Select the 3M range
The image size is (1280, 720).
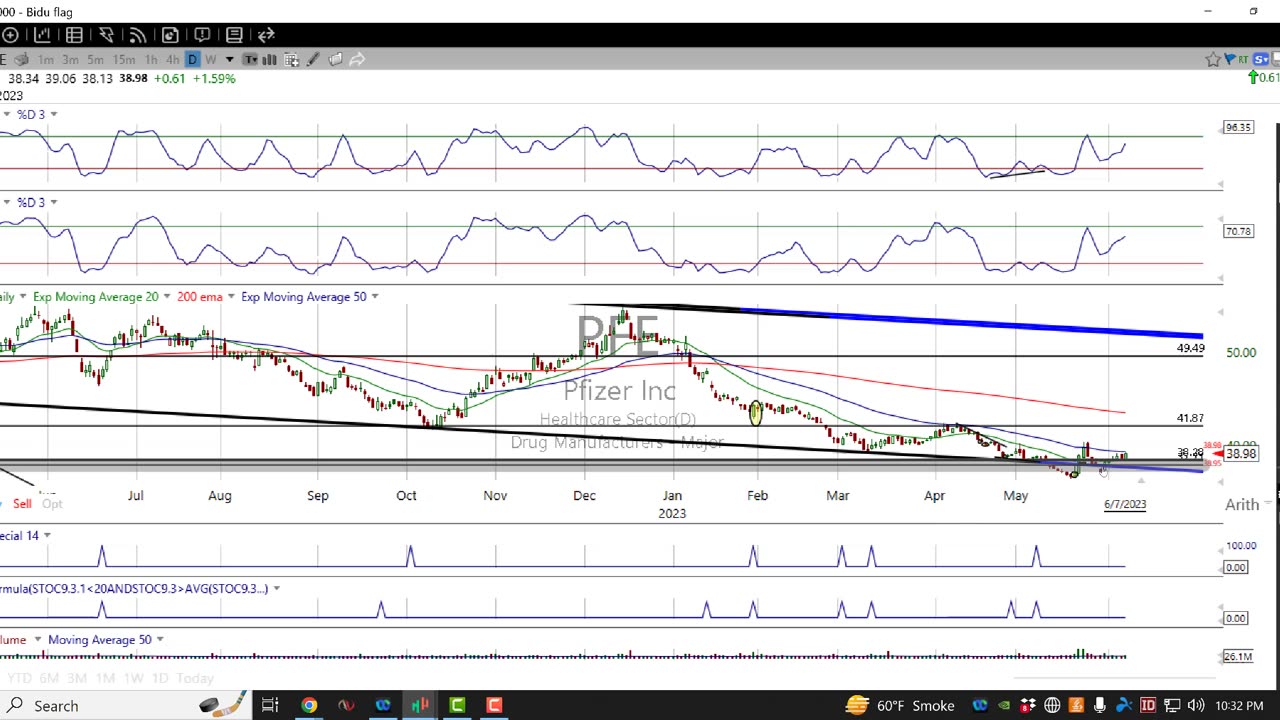pos(77,678)
